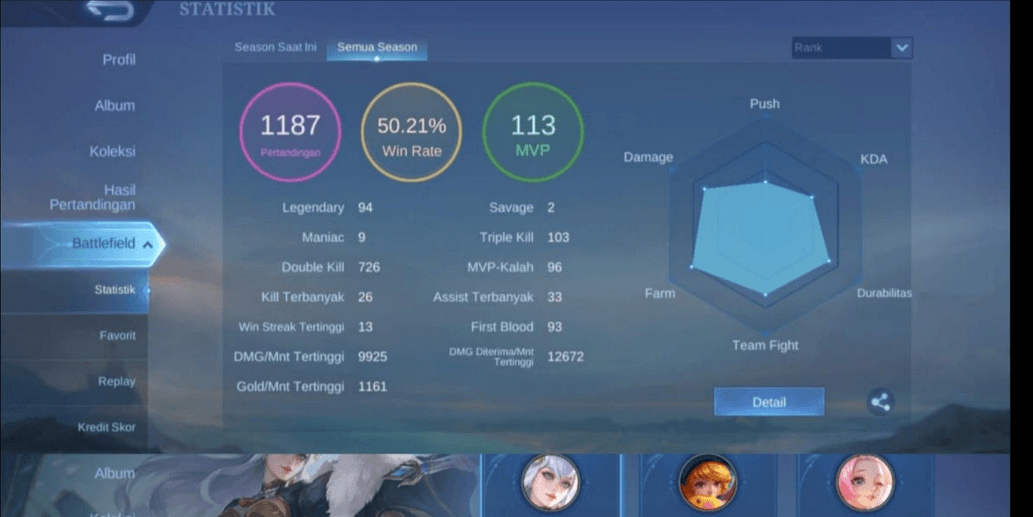Select the Semua Season tab
The height and width of the screenshot is (517, 1033).
tap(377, 47)
